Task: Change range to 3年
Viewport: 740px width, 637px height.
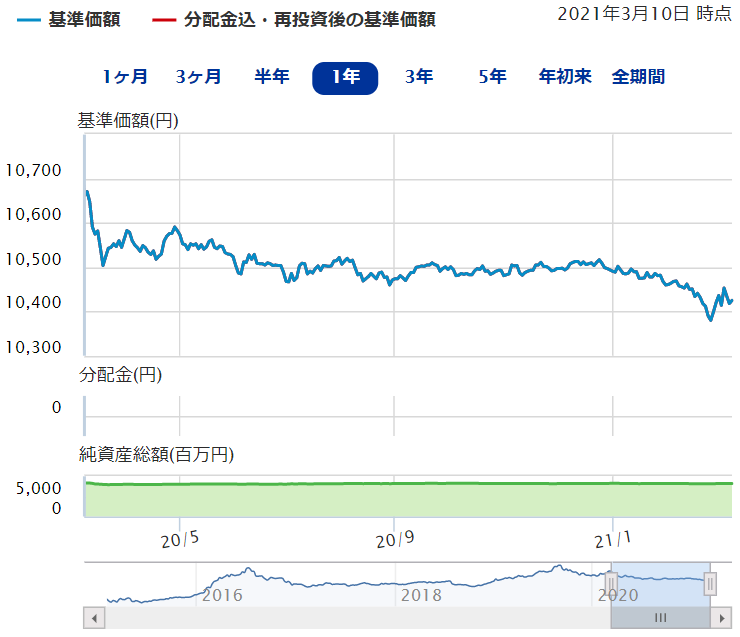Action: click(x=419, y=77)
